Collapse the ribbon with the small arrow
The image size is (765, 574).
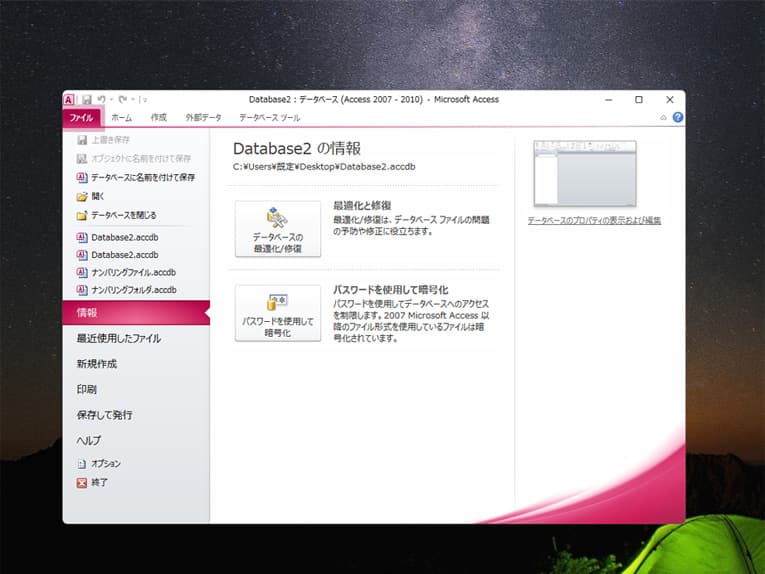[663, 118]
